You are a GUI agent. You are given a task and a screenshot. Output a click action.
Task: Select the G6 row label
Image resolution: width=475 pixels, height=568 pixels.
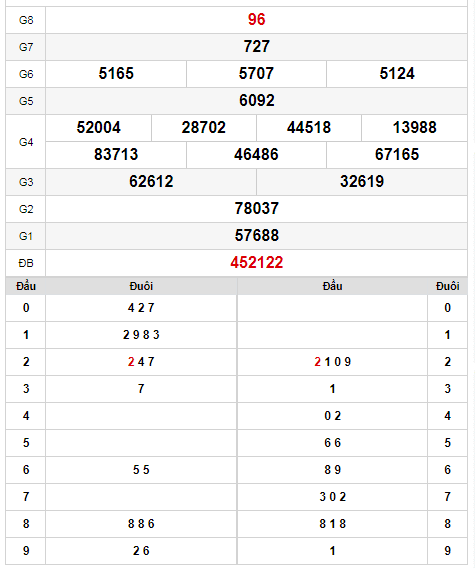26,74
